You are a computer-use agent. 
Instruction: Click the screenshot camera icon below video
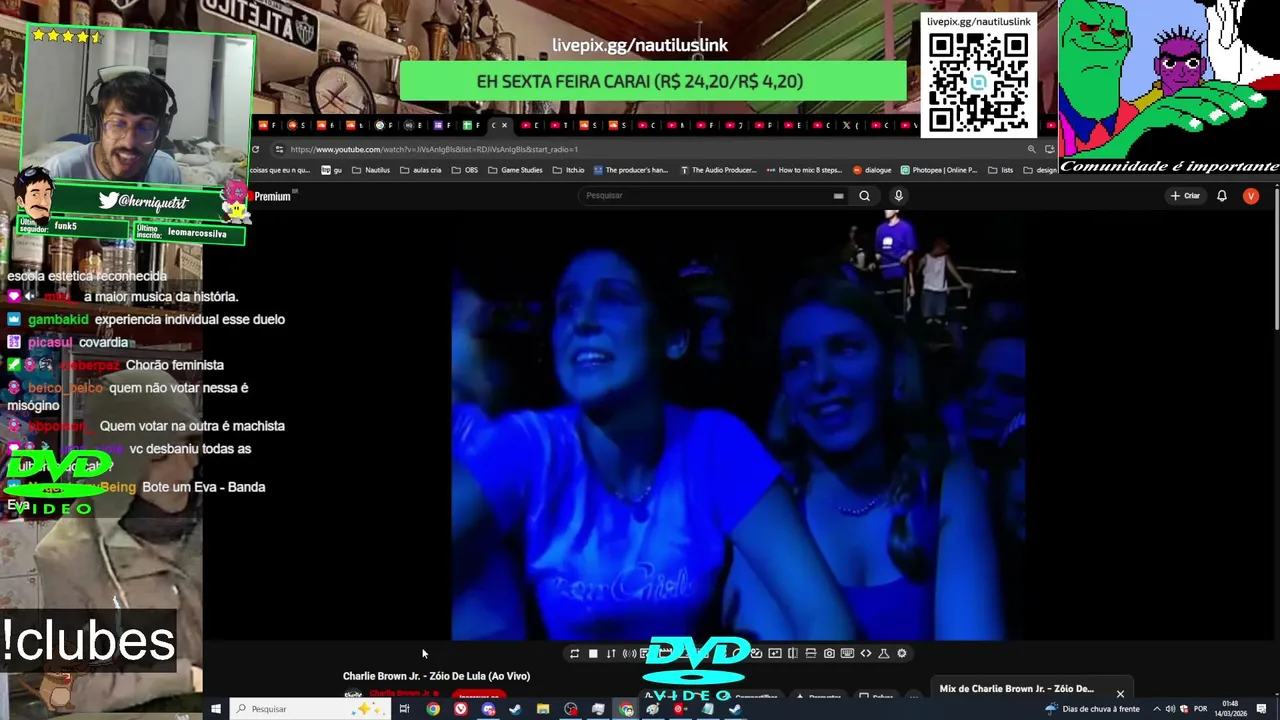click(x=829, y=654)
